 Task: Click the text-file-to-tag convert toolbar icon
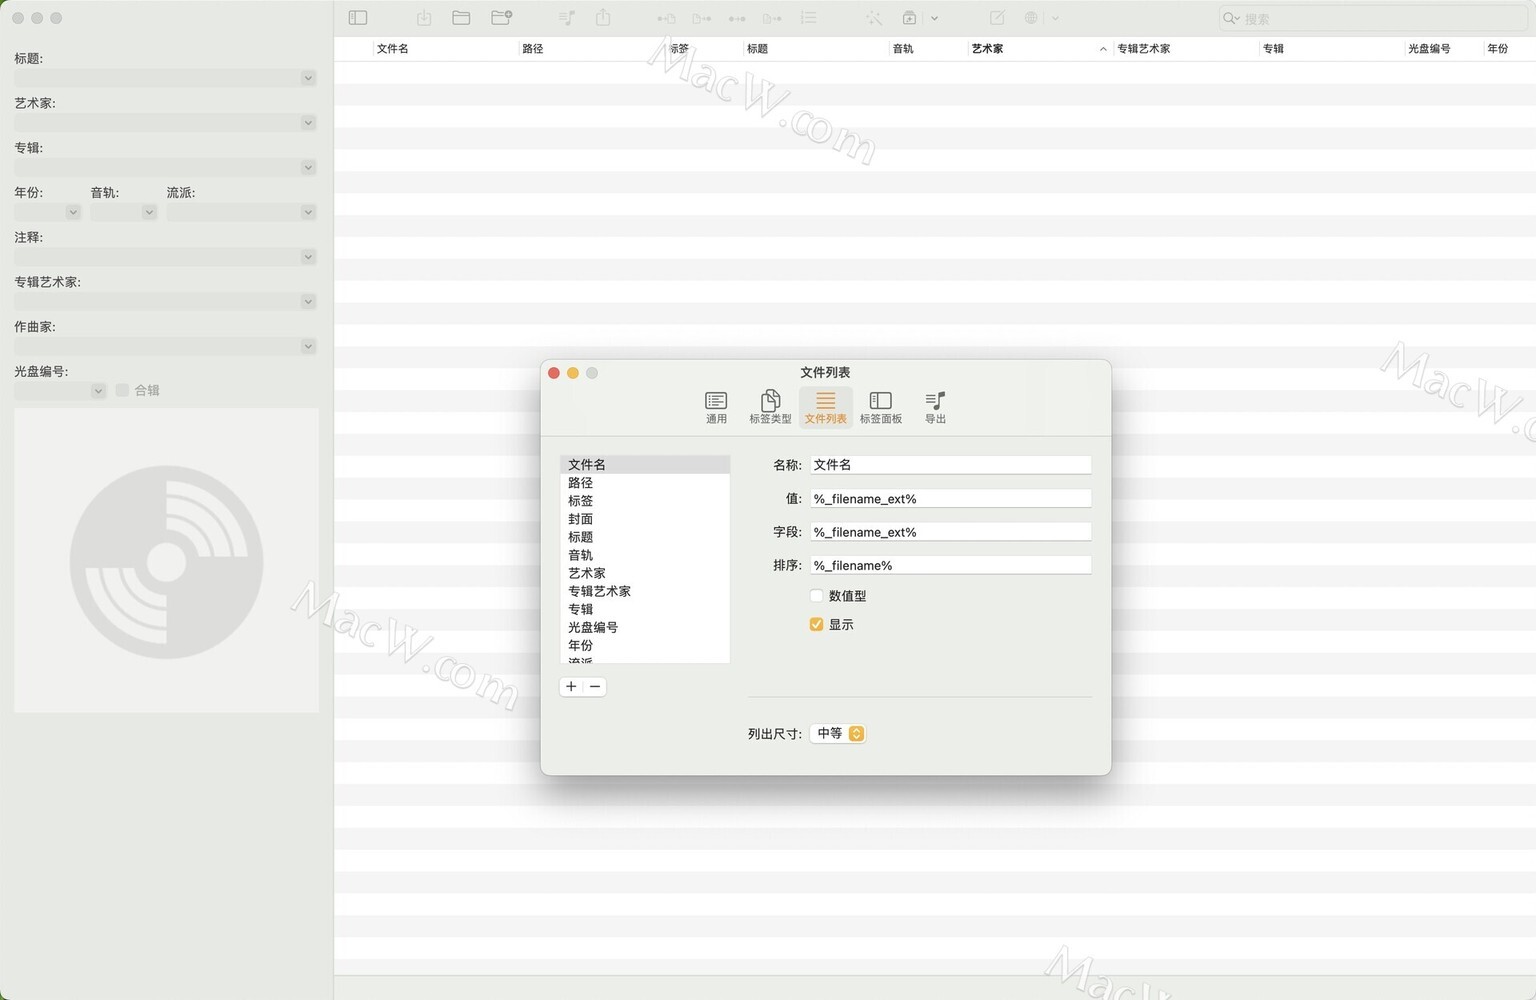(x=772, y=18)
